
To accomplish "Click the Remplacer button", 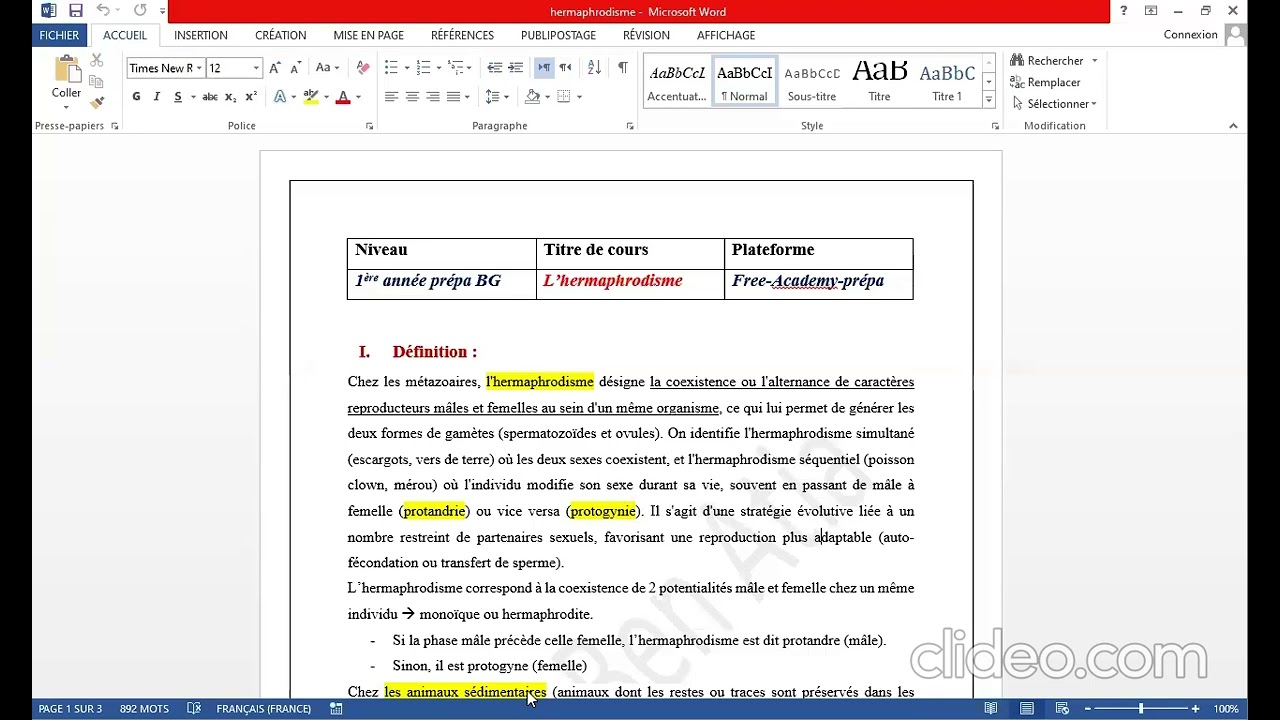I will [1045, 82].
